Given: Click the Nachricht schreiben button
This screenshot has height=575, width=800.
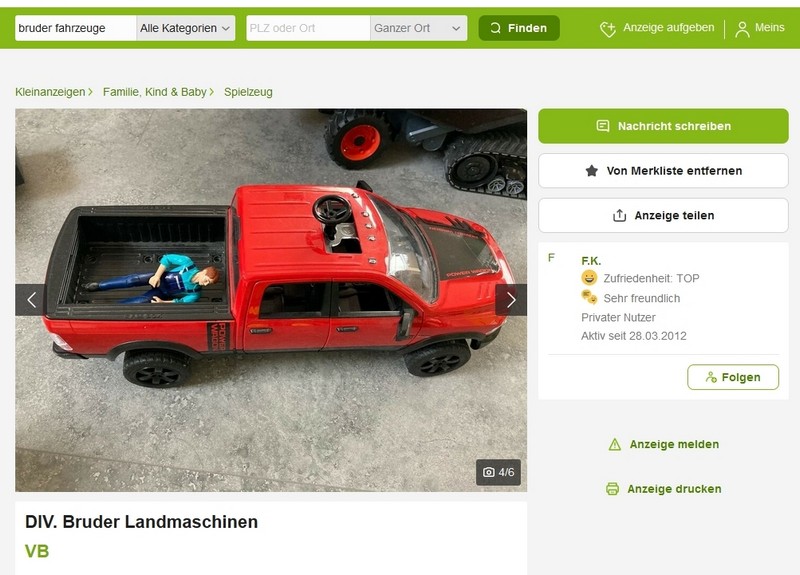Looking at the screenshot, I should pos(663,126).
